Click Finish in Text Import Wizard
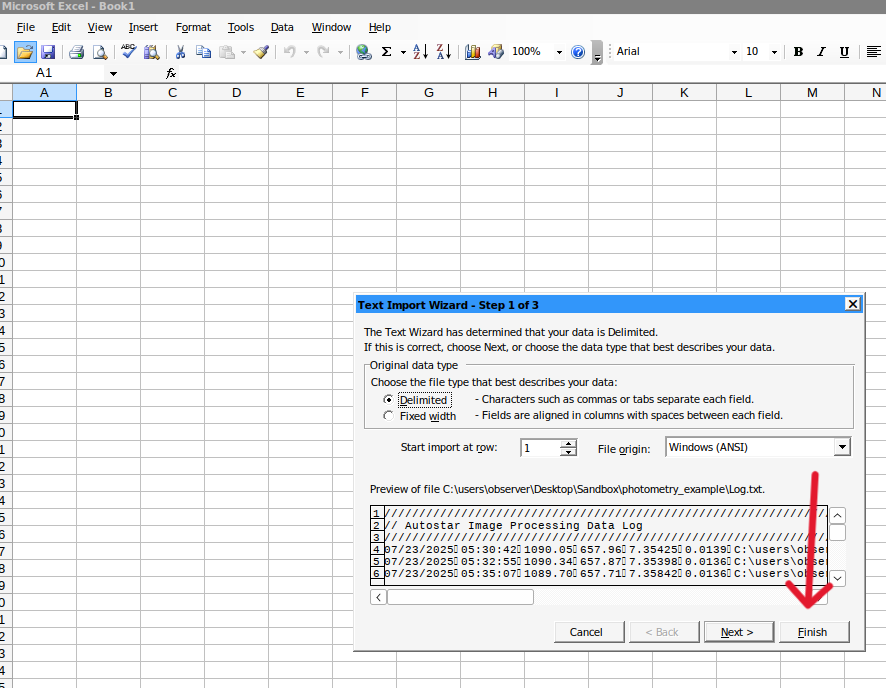 point(814,632)
